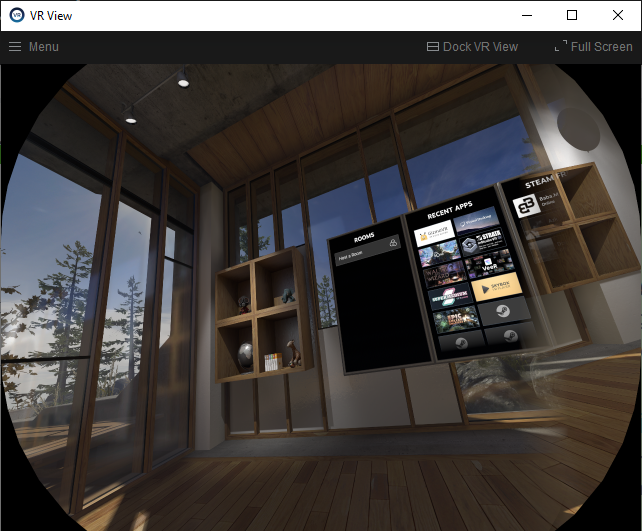642x531 pixels.
Task: Click the bottom-left Steam placeholder tile
Action: pos(461,342)
